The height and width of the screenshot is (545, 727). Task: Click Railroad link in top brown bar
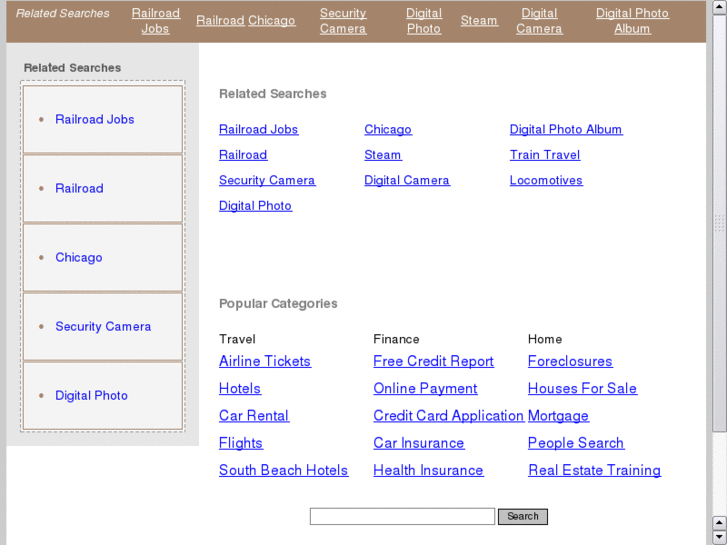[x=220, y=20]
